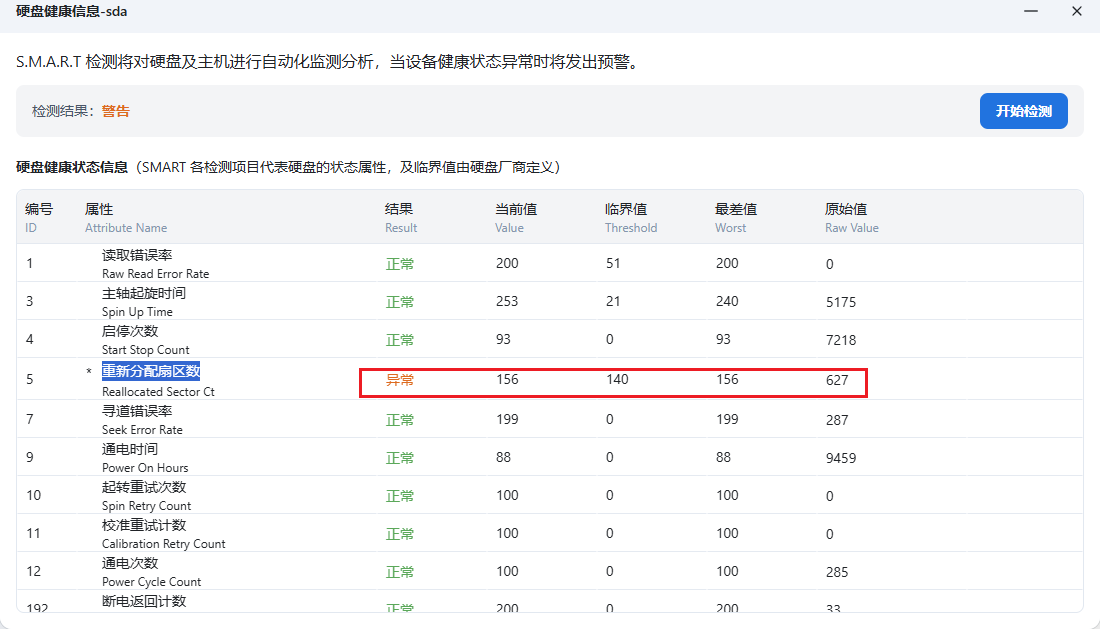Close the 硬盘健康信息-sda window
The height and width of the screenshot is (629, 1100).
pyautogui.click(x=1076, y=12)
